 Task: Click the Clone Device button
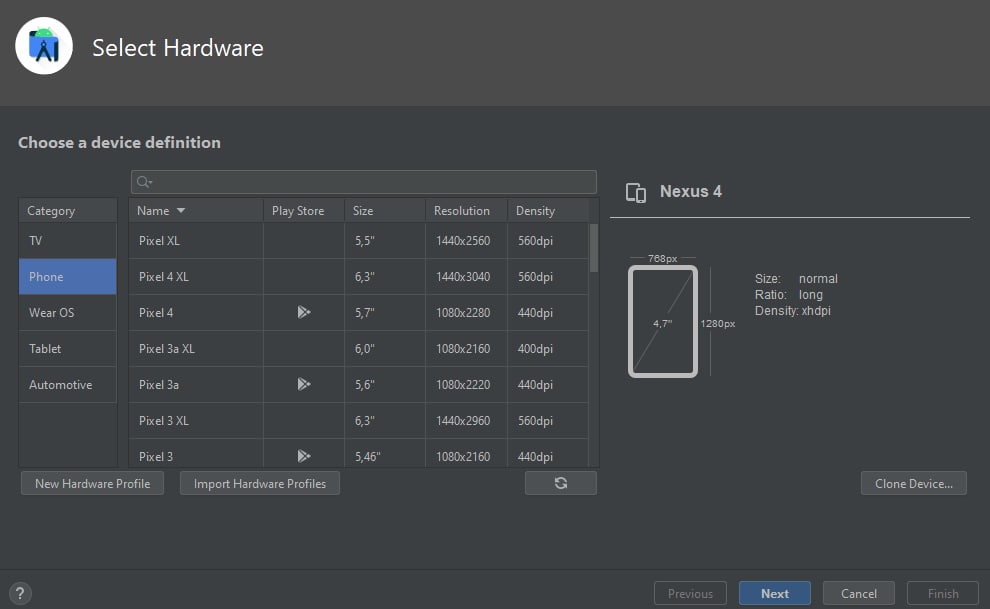[914, 483]
